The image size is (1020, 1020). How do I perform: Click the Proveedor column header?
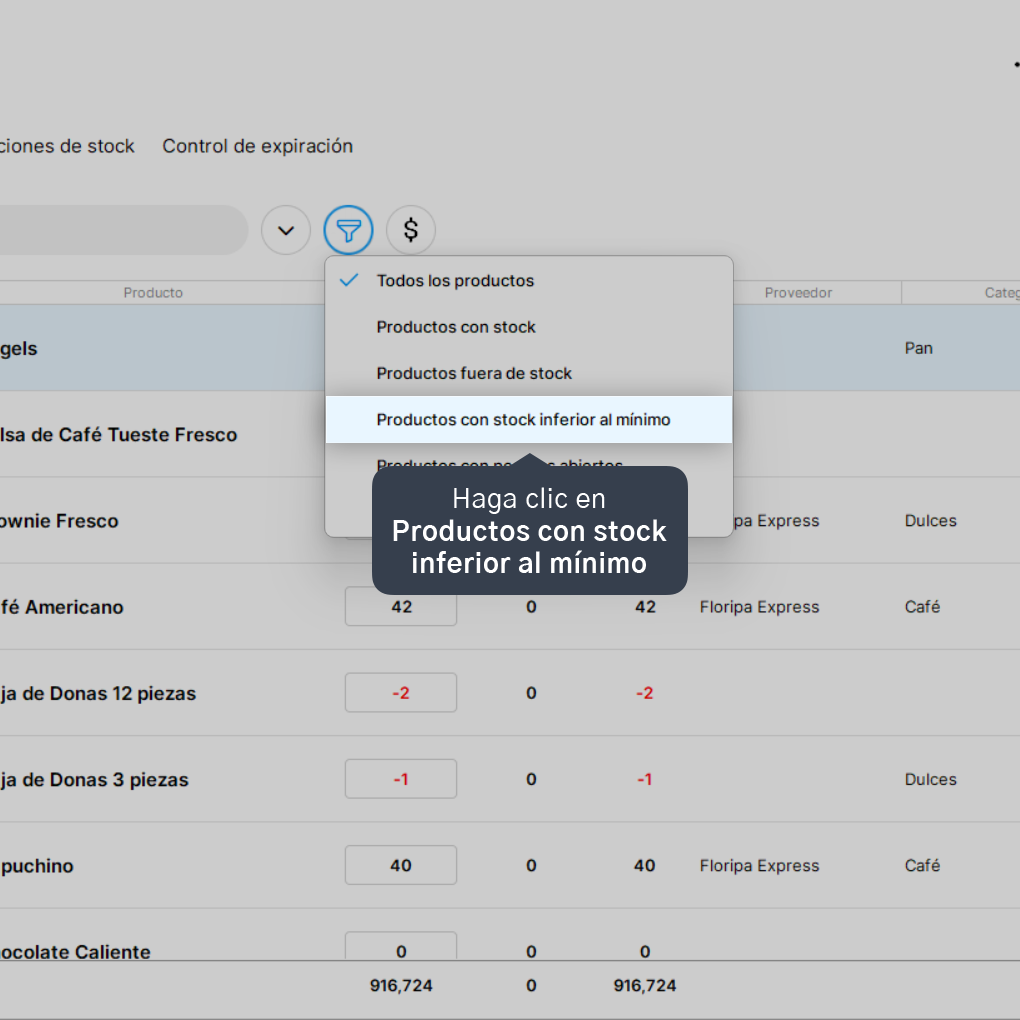coord(798,293)
